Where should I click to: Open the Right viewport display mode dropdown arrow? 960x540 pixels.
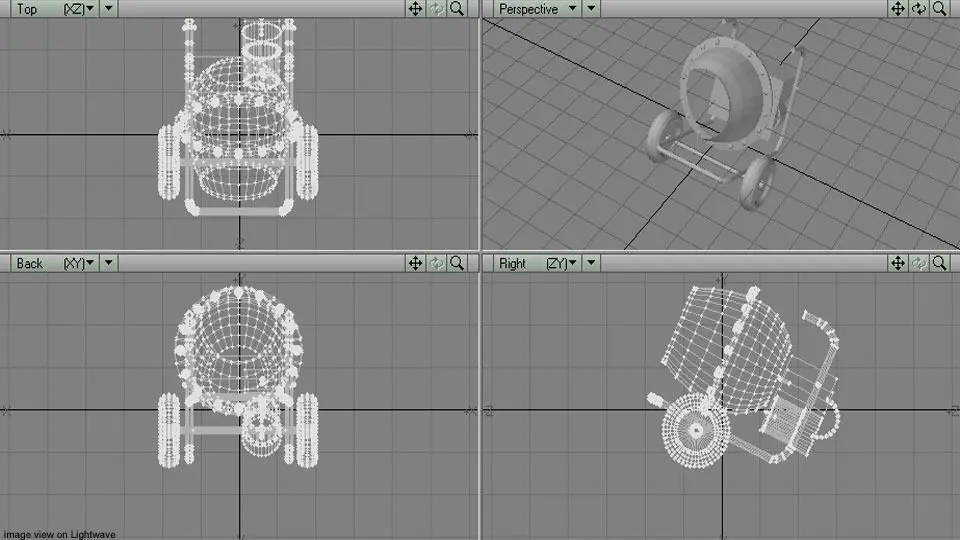coord(591,263)
